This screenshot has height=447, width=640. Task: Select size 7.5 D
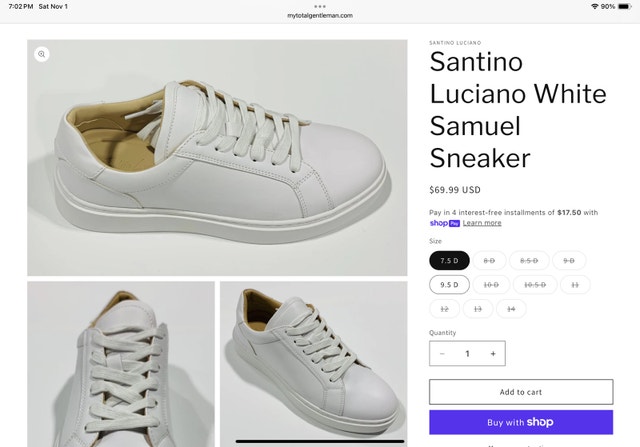[449, 260]
